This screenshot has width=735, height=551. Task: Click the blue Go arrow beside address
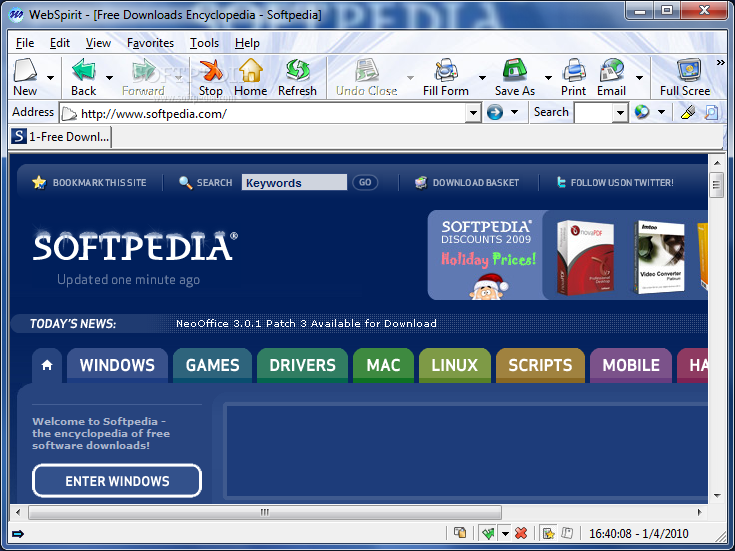pyautogui.click(x=495, y=113)
